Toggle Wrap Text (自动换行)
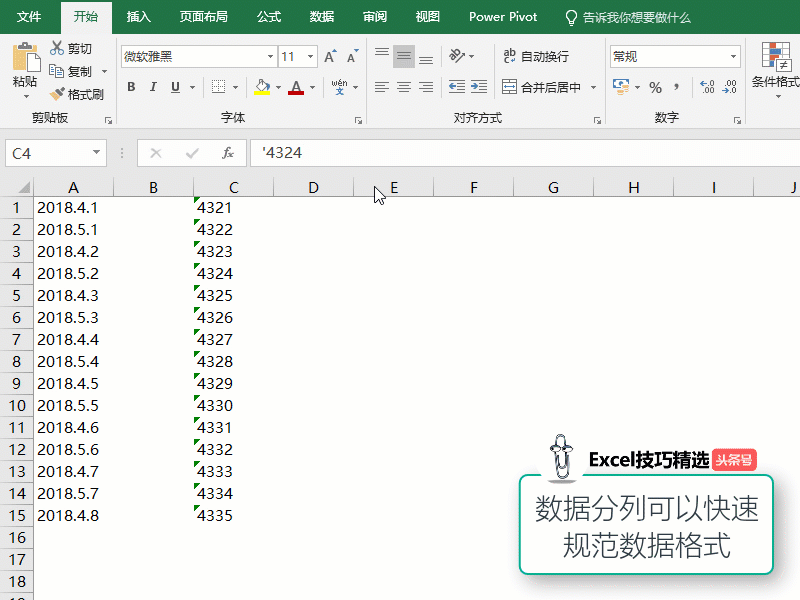Image resolution: width=800 pixels, height=600 pixels. coord(535,56)
